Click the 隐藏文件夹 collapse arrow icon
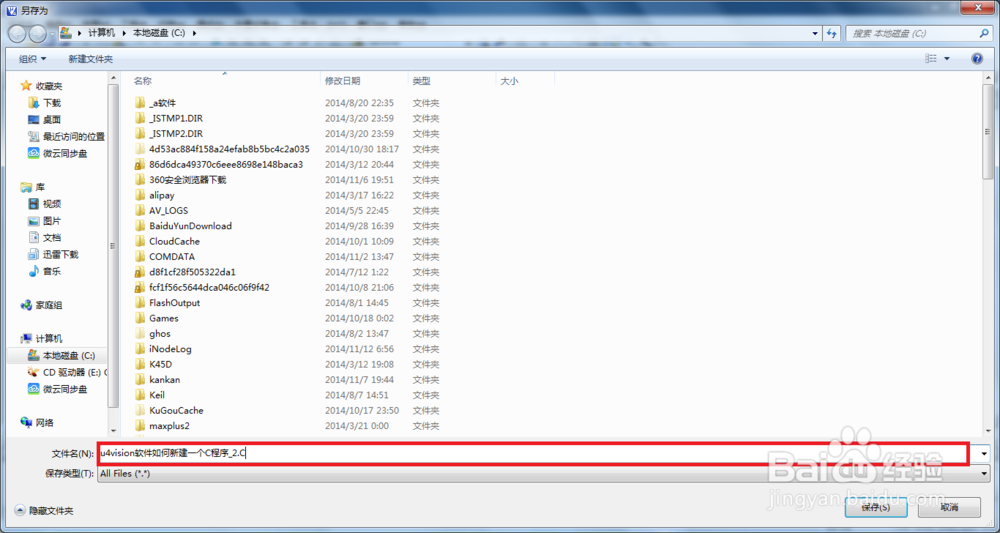This screenshot has height=533, width=1000. 20,511
